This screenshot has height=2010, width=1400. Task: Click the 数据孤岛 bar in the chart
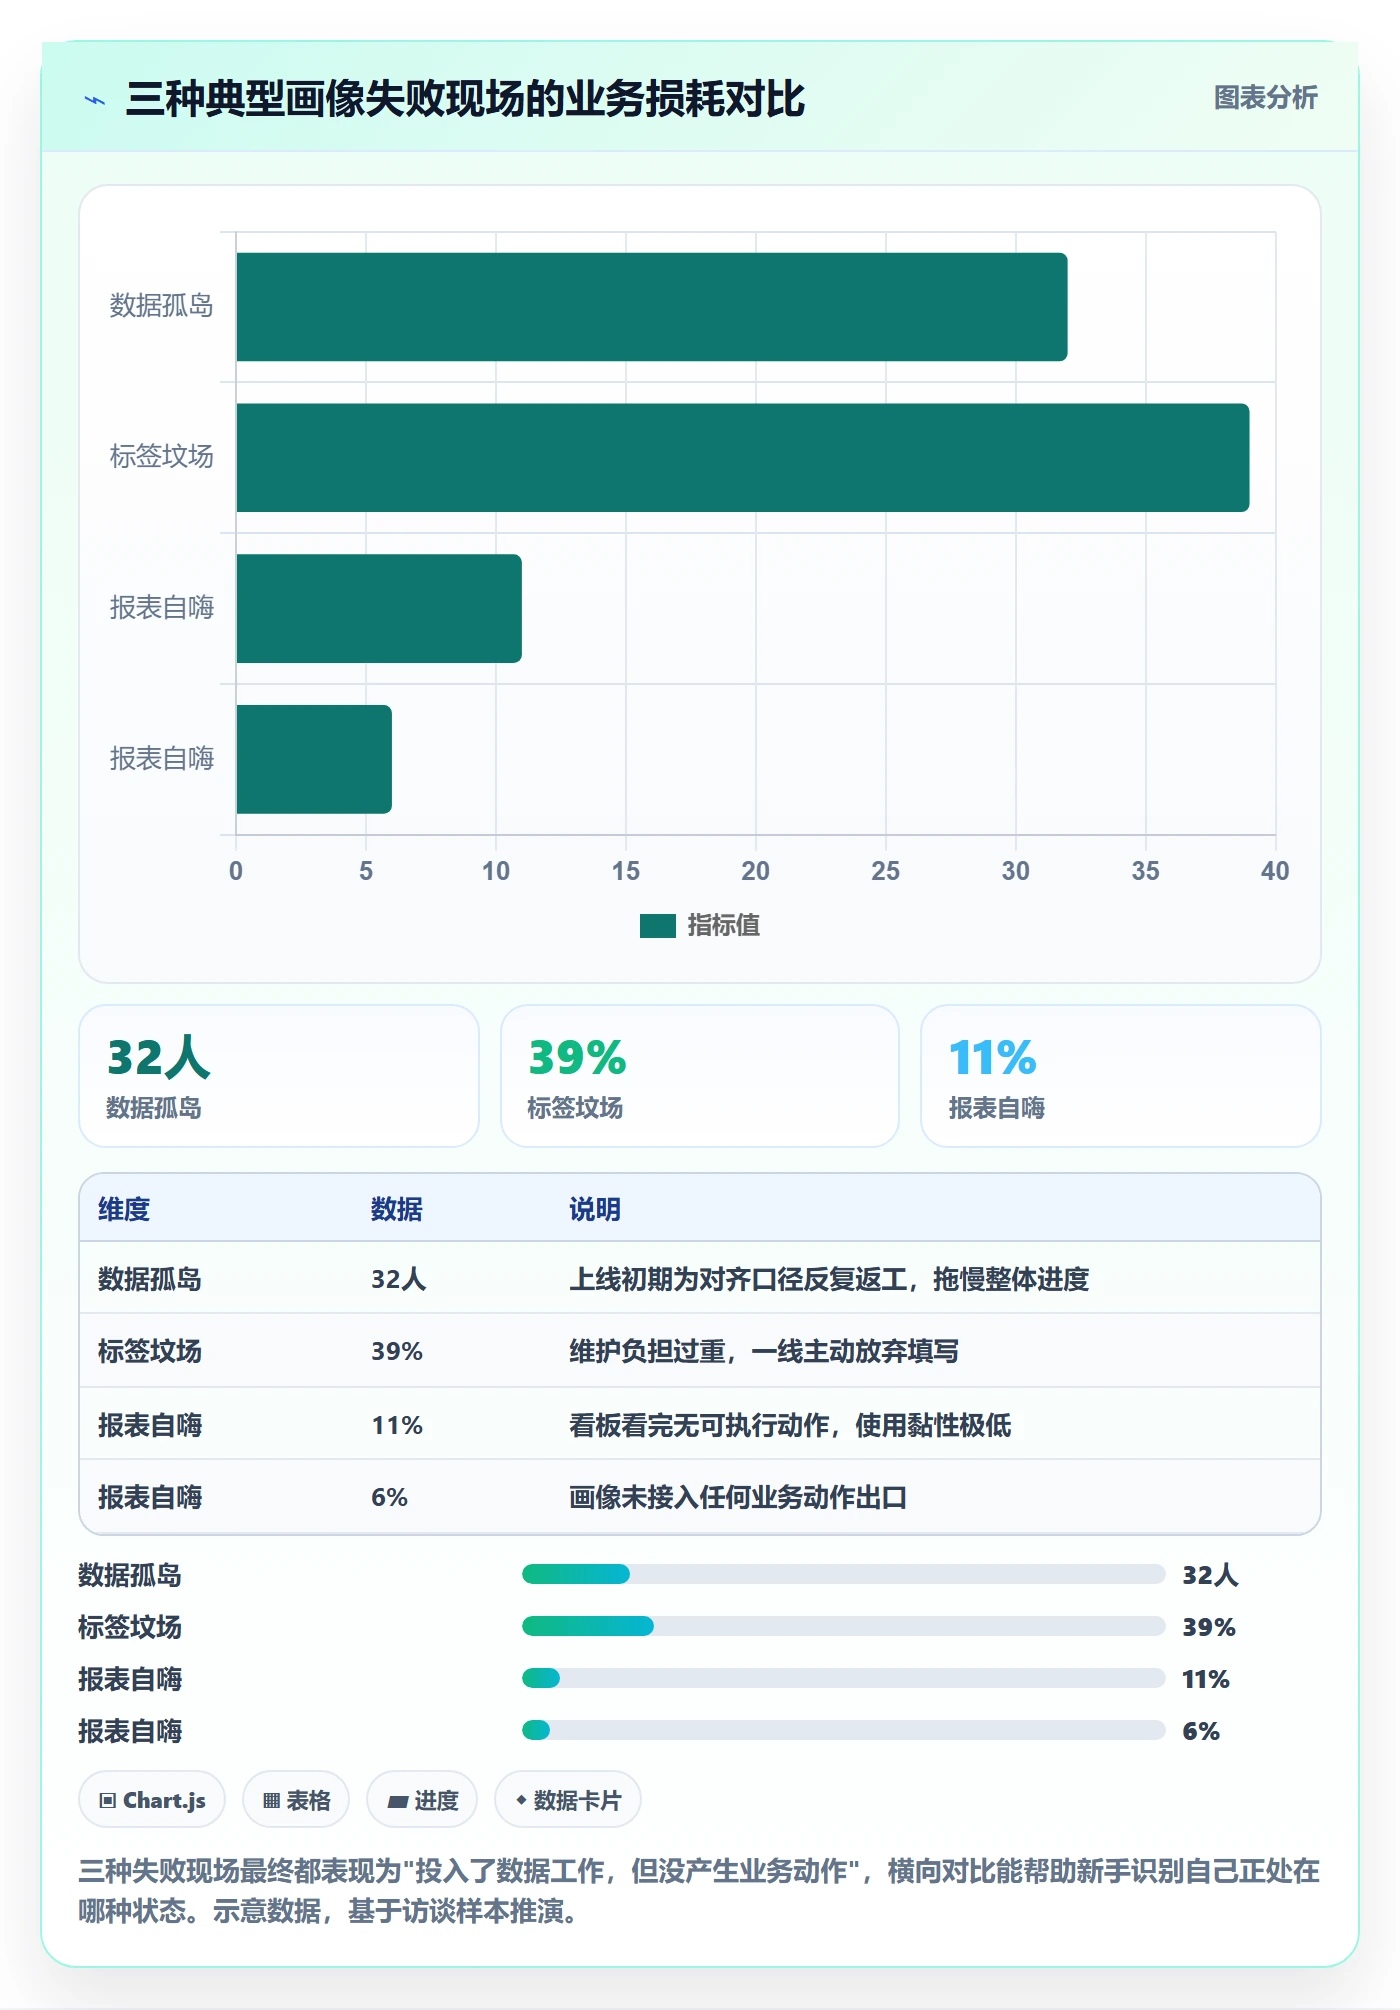point(651,307)
